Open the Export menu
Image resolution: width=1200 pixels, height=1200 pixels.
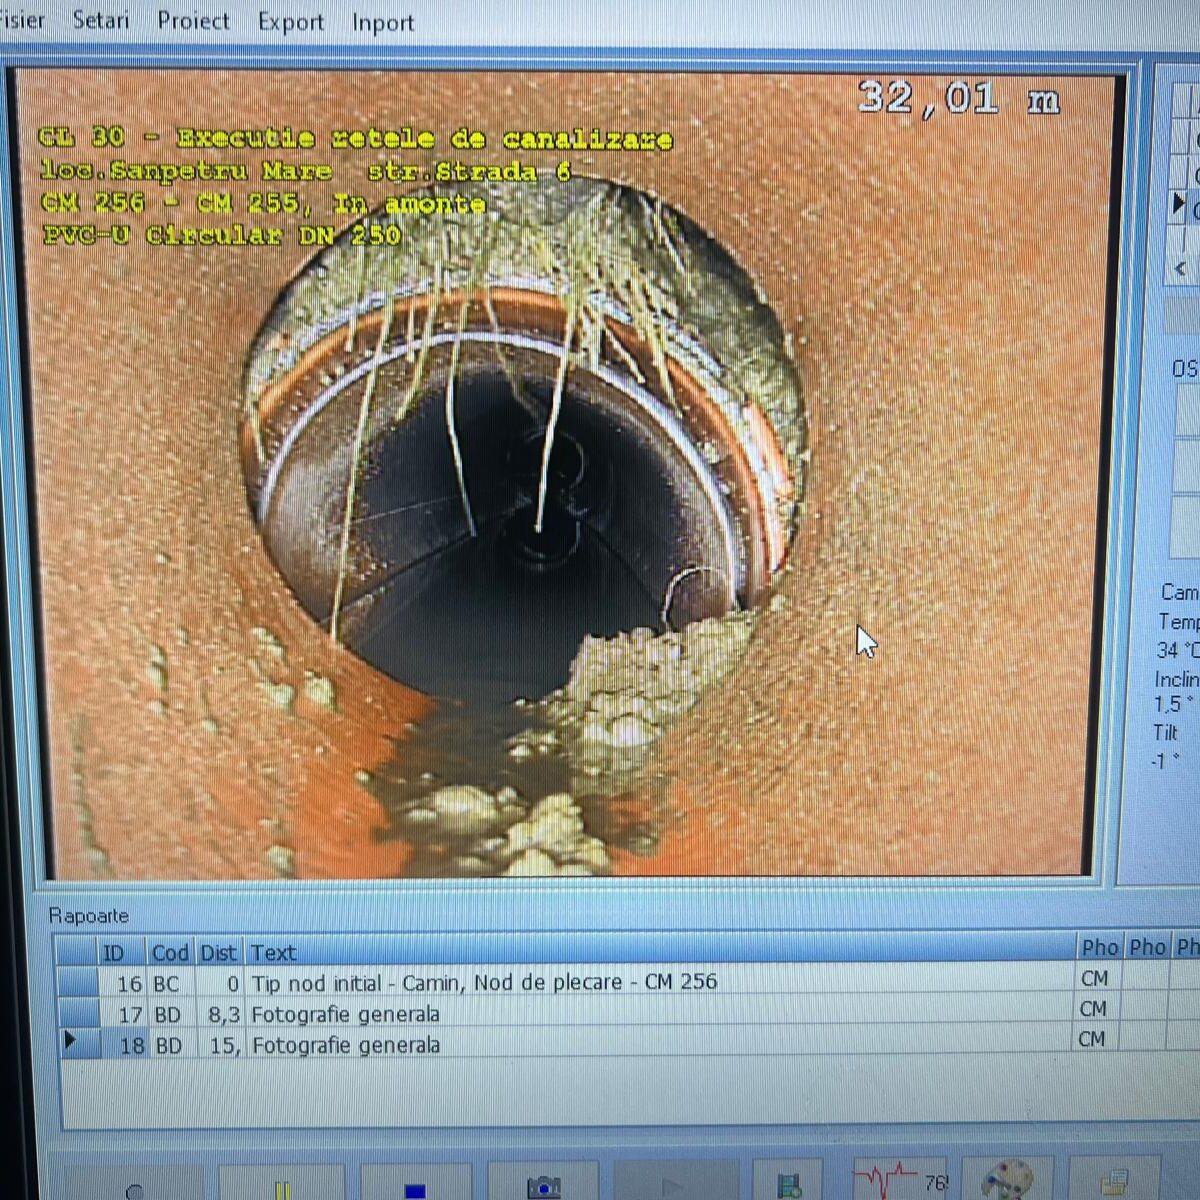point(290,22)
